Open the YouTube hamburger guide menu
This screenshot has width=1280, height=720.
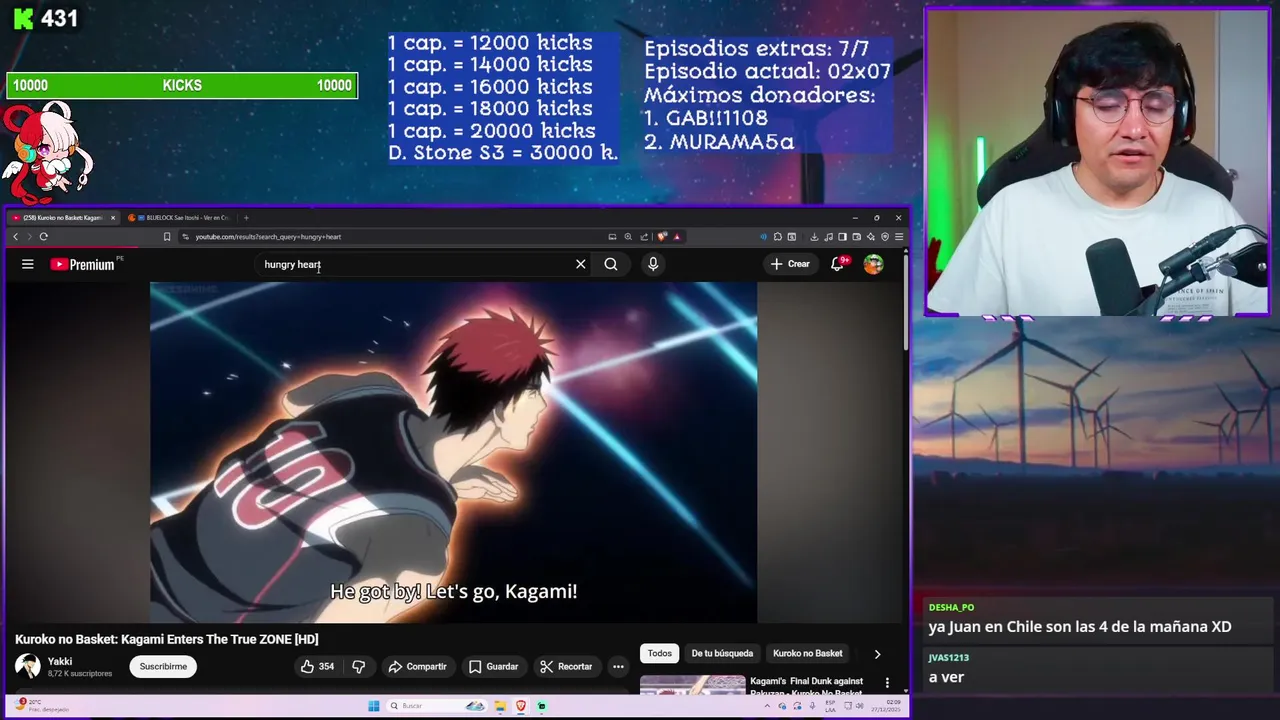pyautogui.click(x=28, y=264)
